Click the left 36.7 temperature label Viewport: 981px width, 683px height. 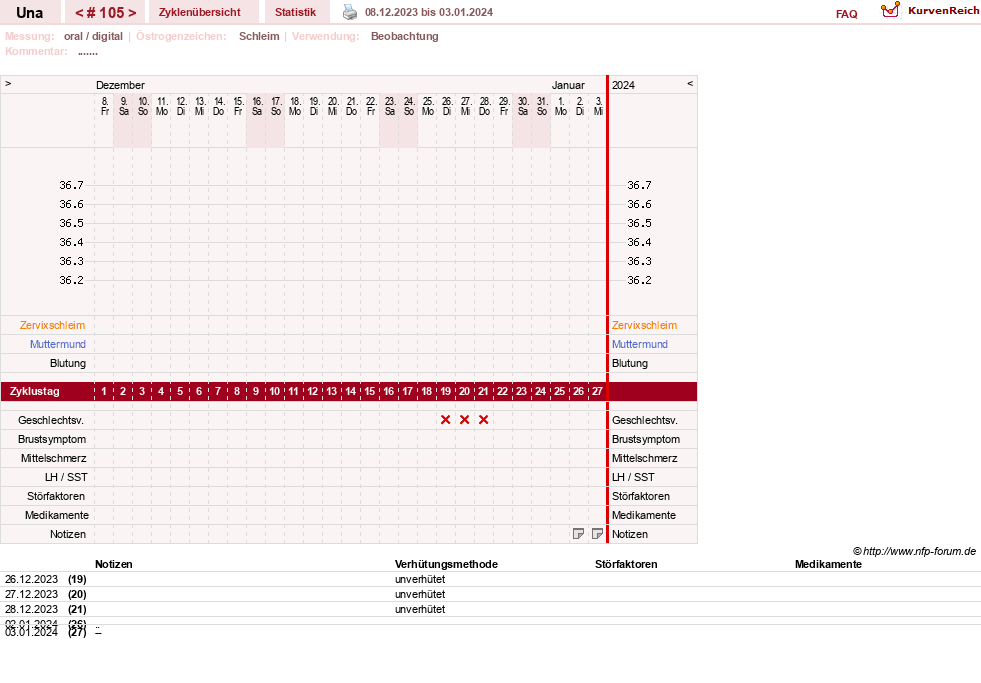(71, 185)
